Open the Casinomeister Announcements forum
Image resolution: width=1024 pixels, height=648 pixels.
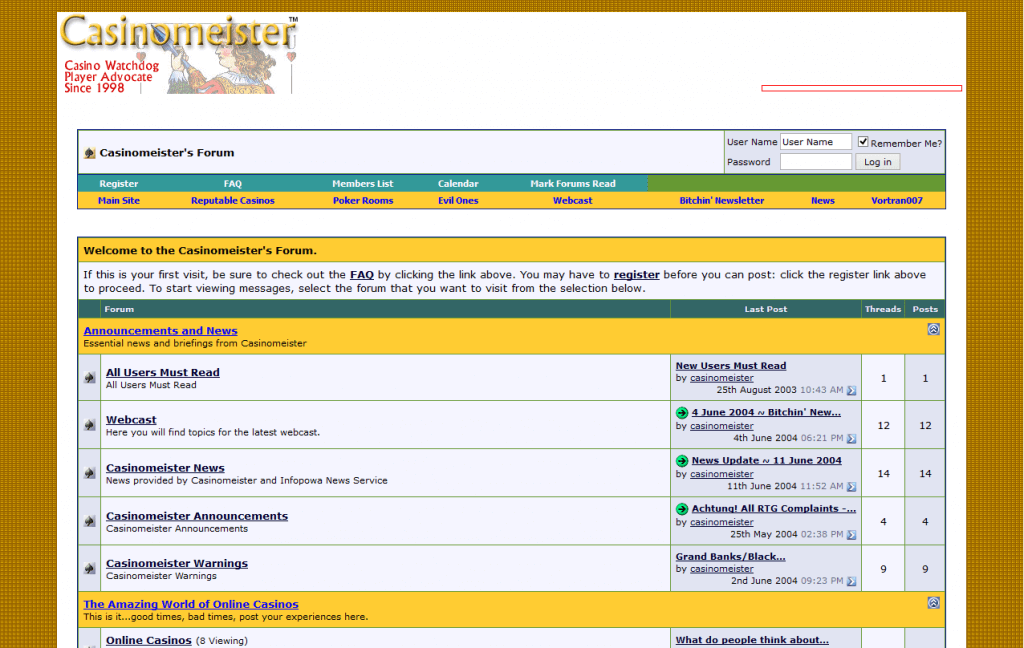tap(197, 516)
